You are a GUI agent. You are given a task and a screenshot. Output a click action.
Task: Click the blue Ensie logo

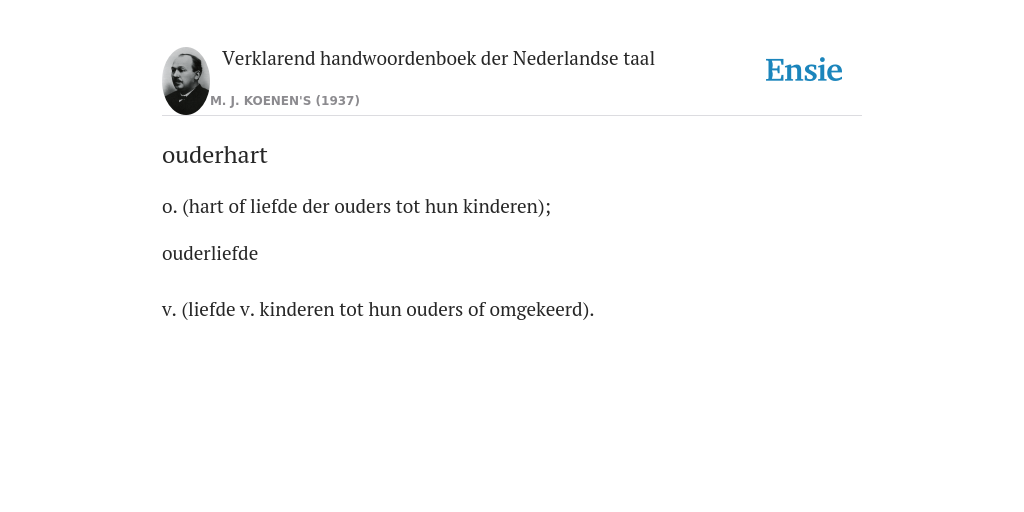click(804, 70)
